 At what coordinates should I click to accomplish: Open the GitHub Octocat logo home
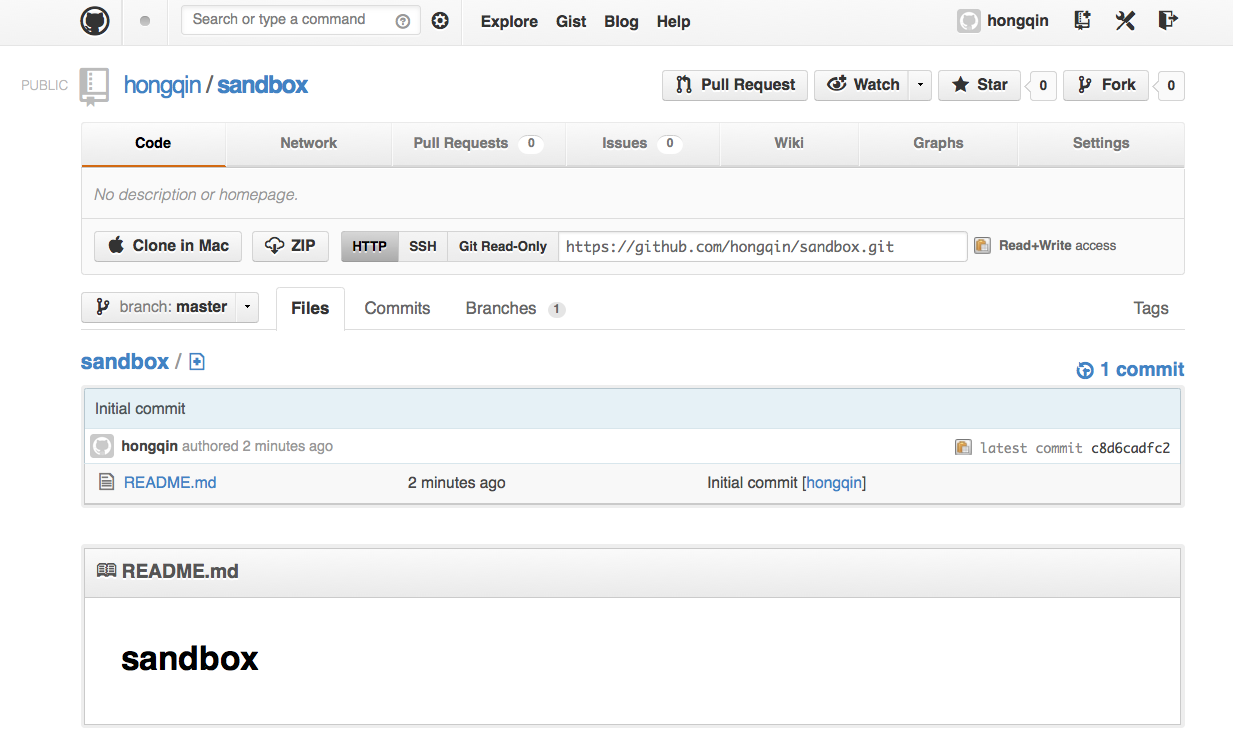point(95,21)
